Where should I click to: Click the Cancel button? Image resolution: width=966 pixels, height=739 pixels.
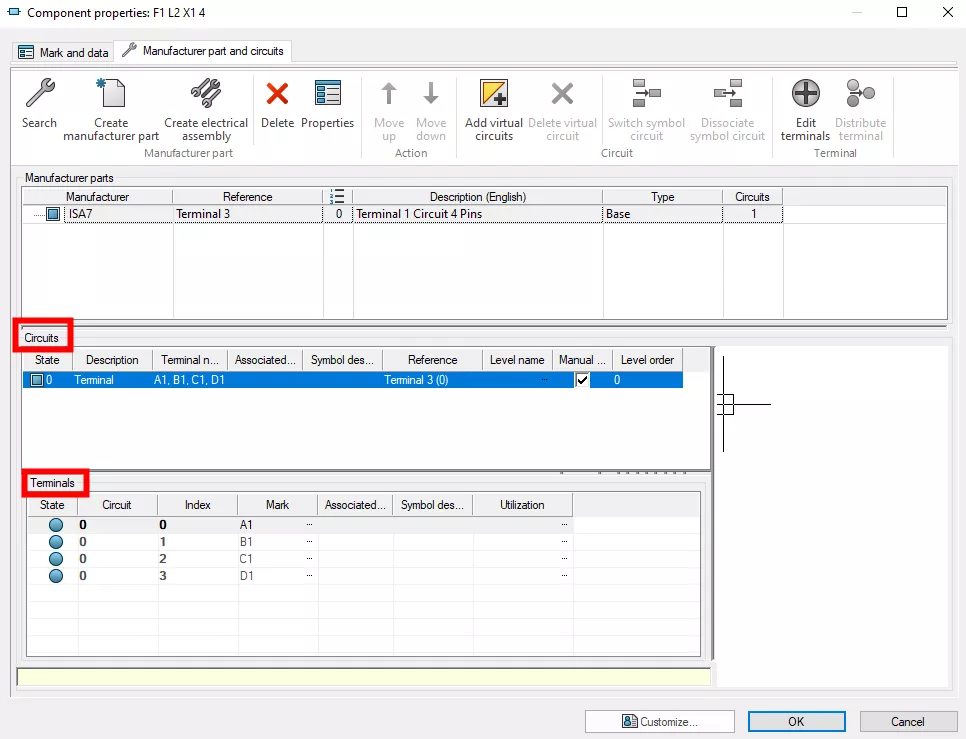[908, 721]
